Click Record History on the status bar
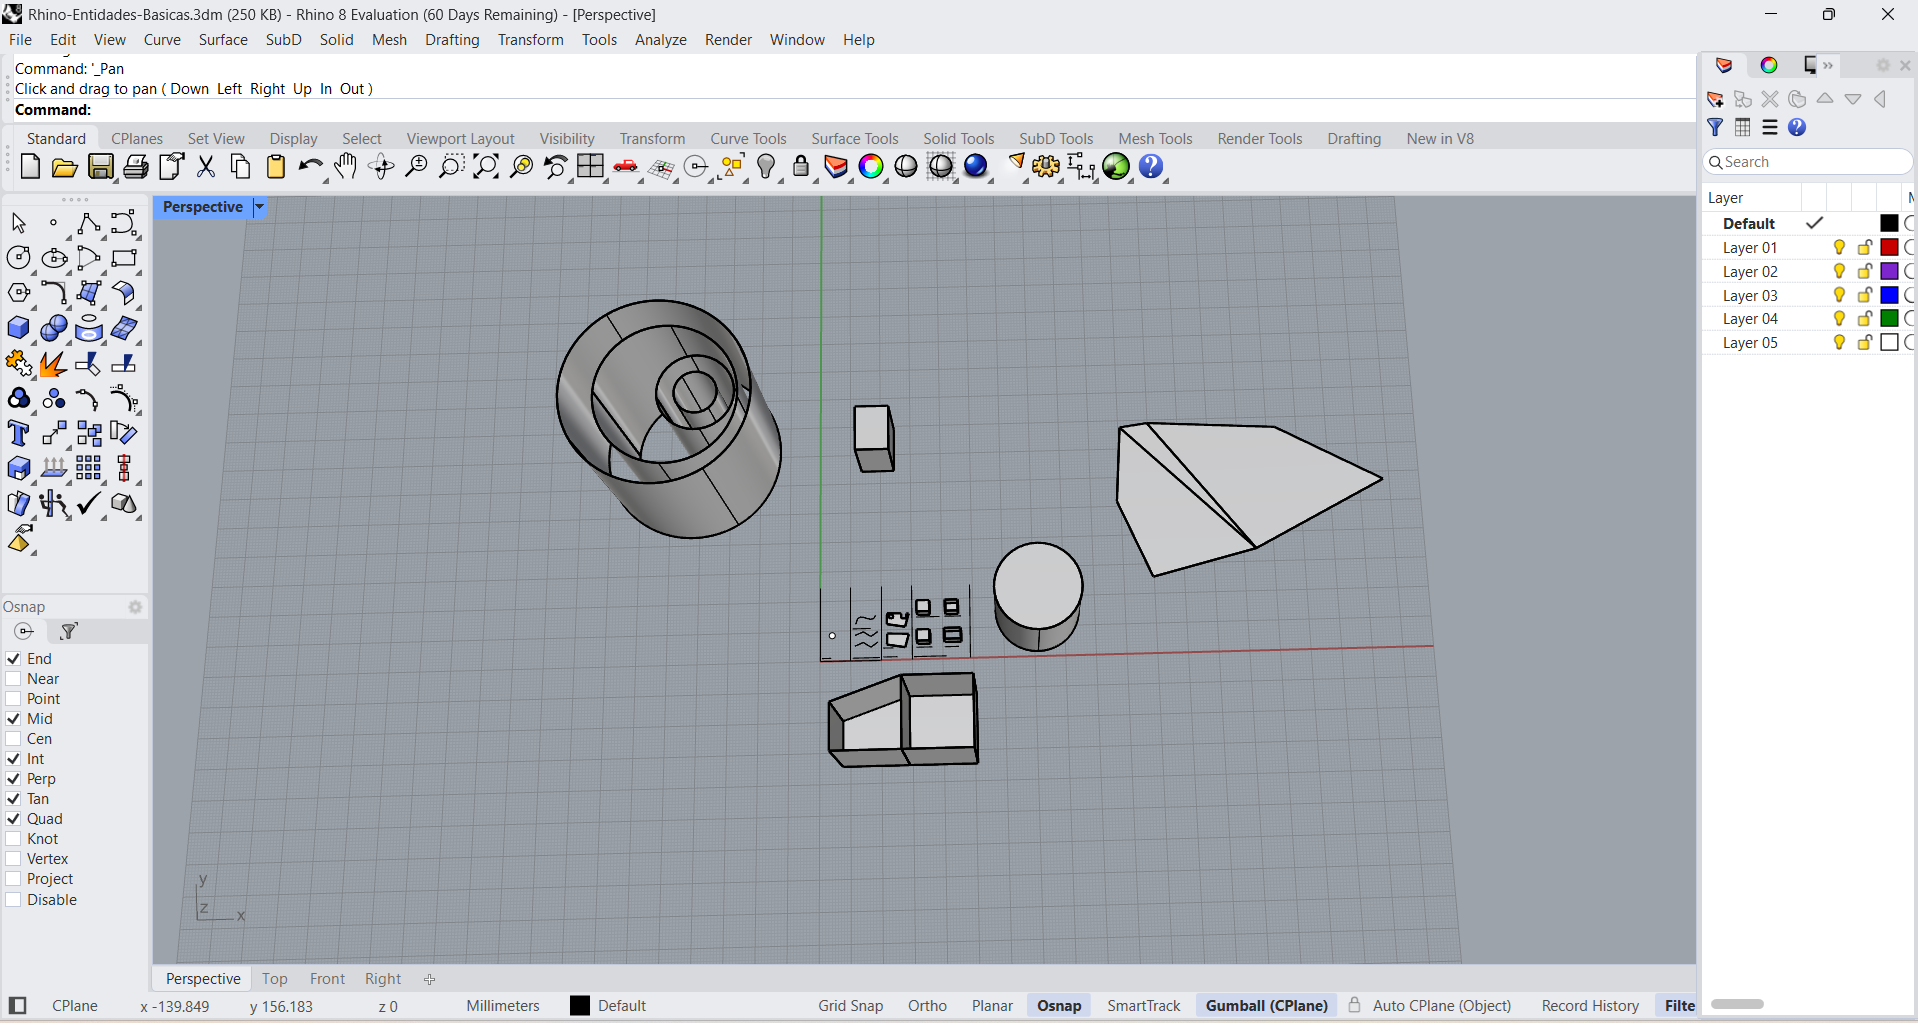1918x1023 pixels. point(1589,1005)
